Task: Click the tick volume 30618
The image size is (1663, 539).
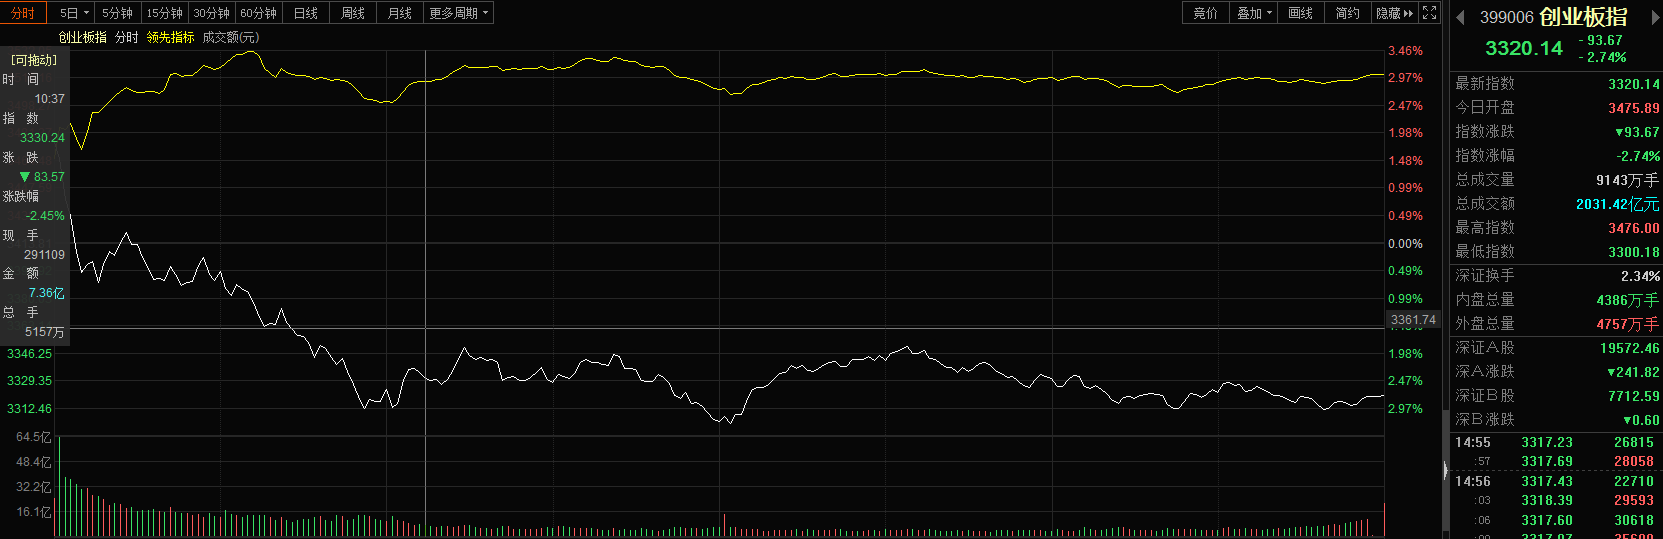Action: [1634, 520]
